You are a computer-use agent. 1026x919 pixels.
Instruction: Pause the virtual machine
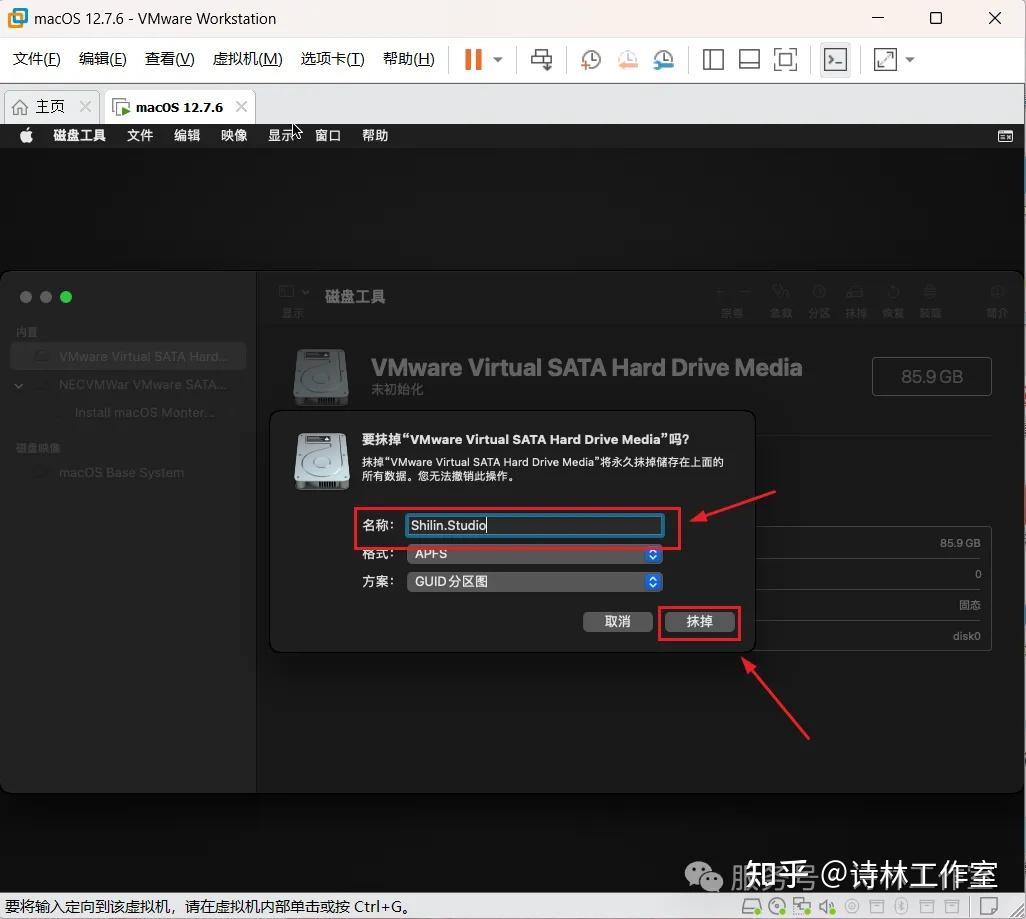(x=473, y=60)
